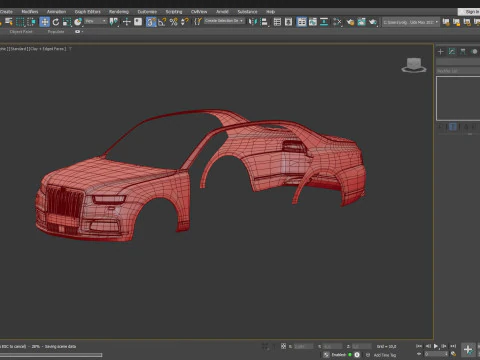Toggle Angle Snap
480x360 pixels.
click(162, 22)
